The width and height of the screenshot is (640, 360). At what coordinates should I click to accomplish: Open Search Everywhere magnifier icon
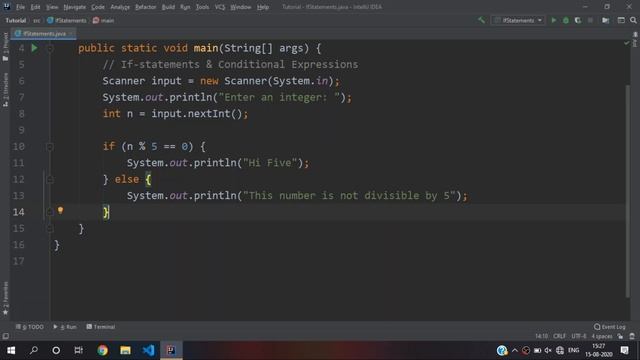point(633,20)
